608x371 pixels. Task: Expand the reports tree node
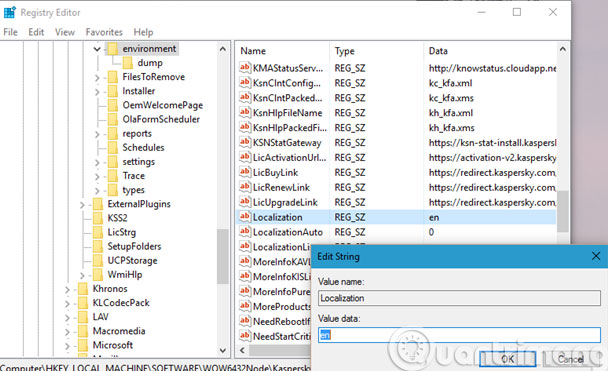pos(97,134)
